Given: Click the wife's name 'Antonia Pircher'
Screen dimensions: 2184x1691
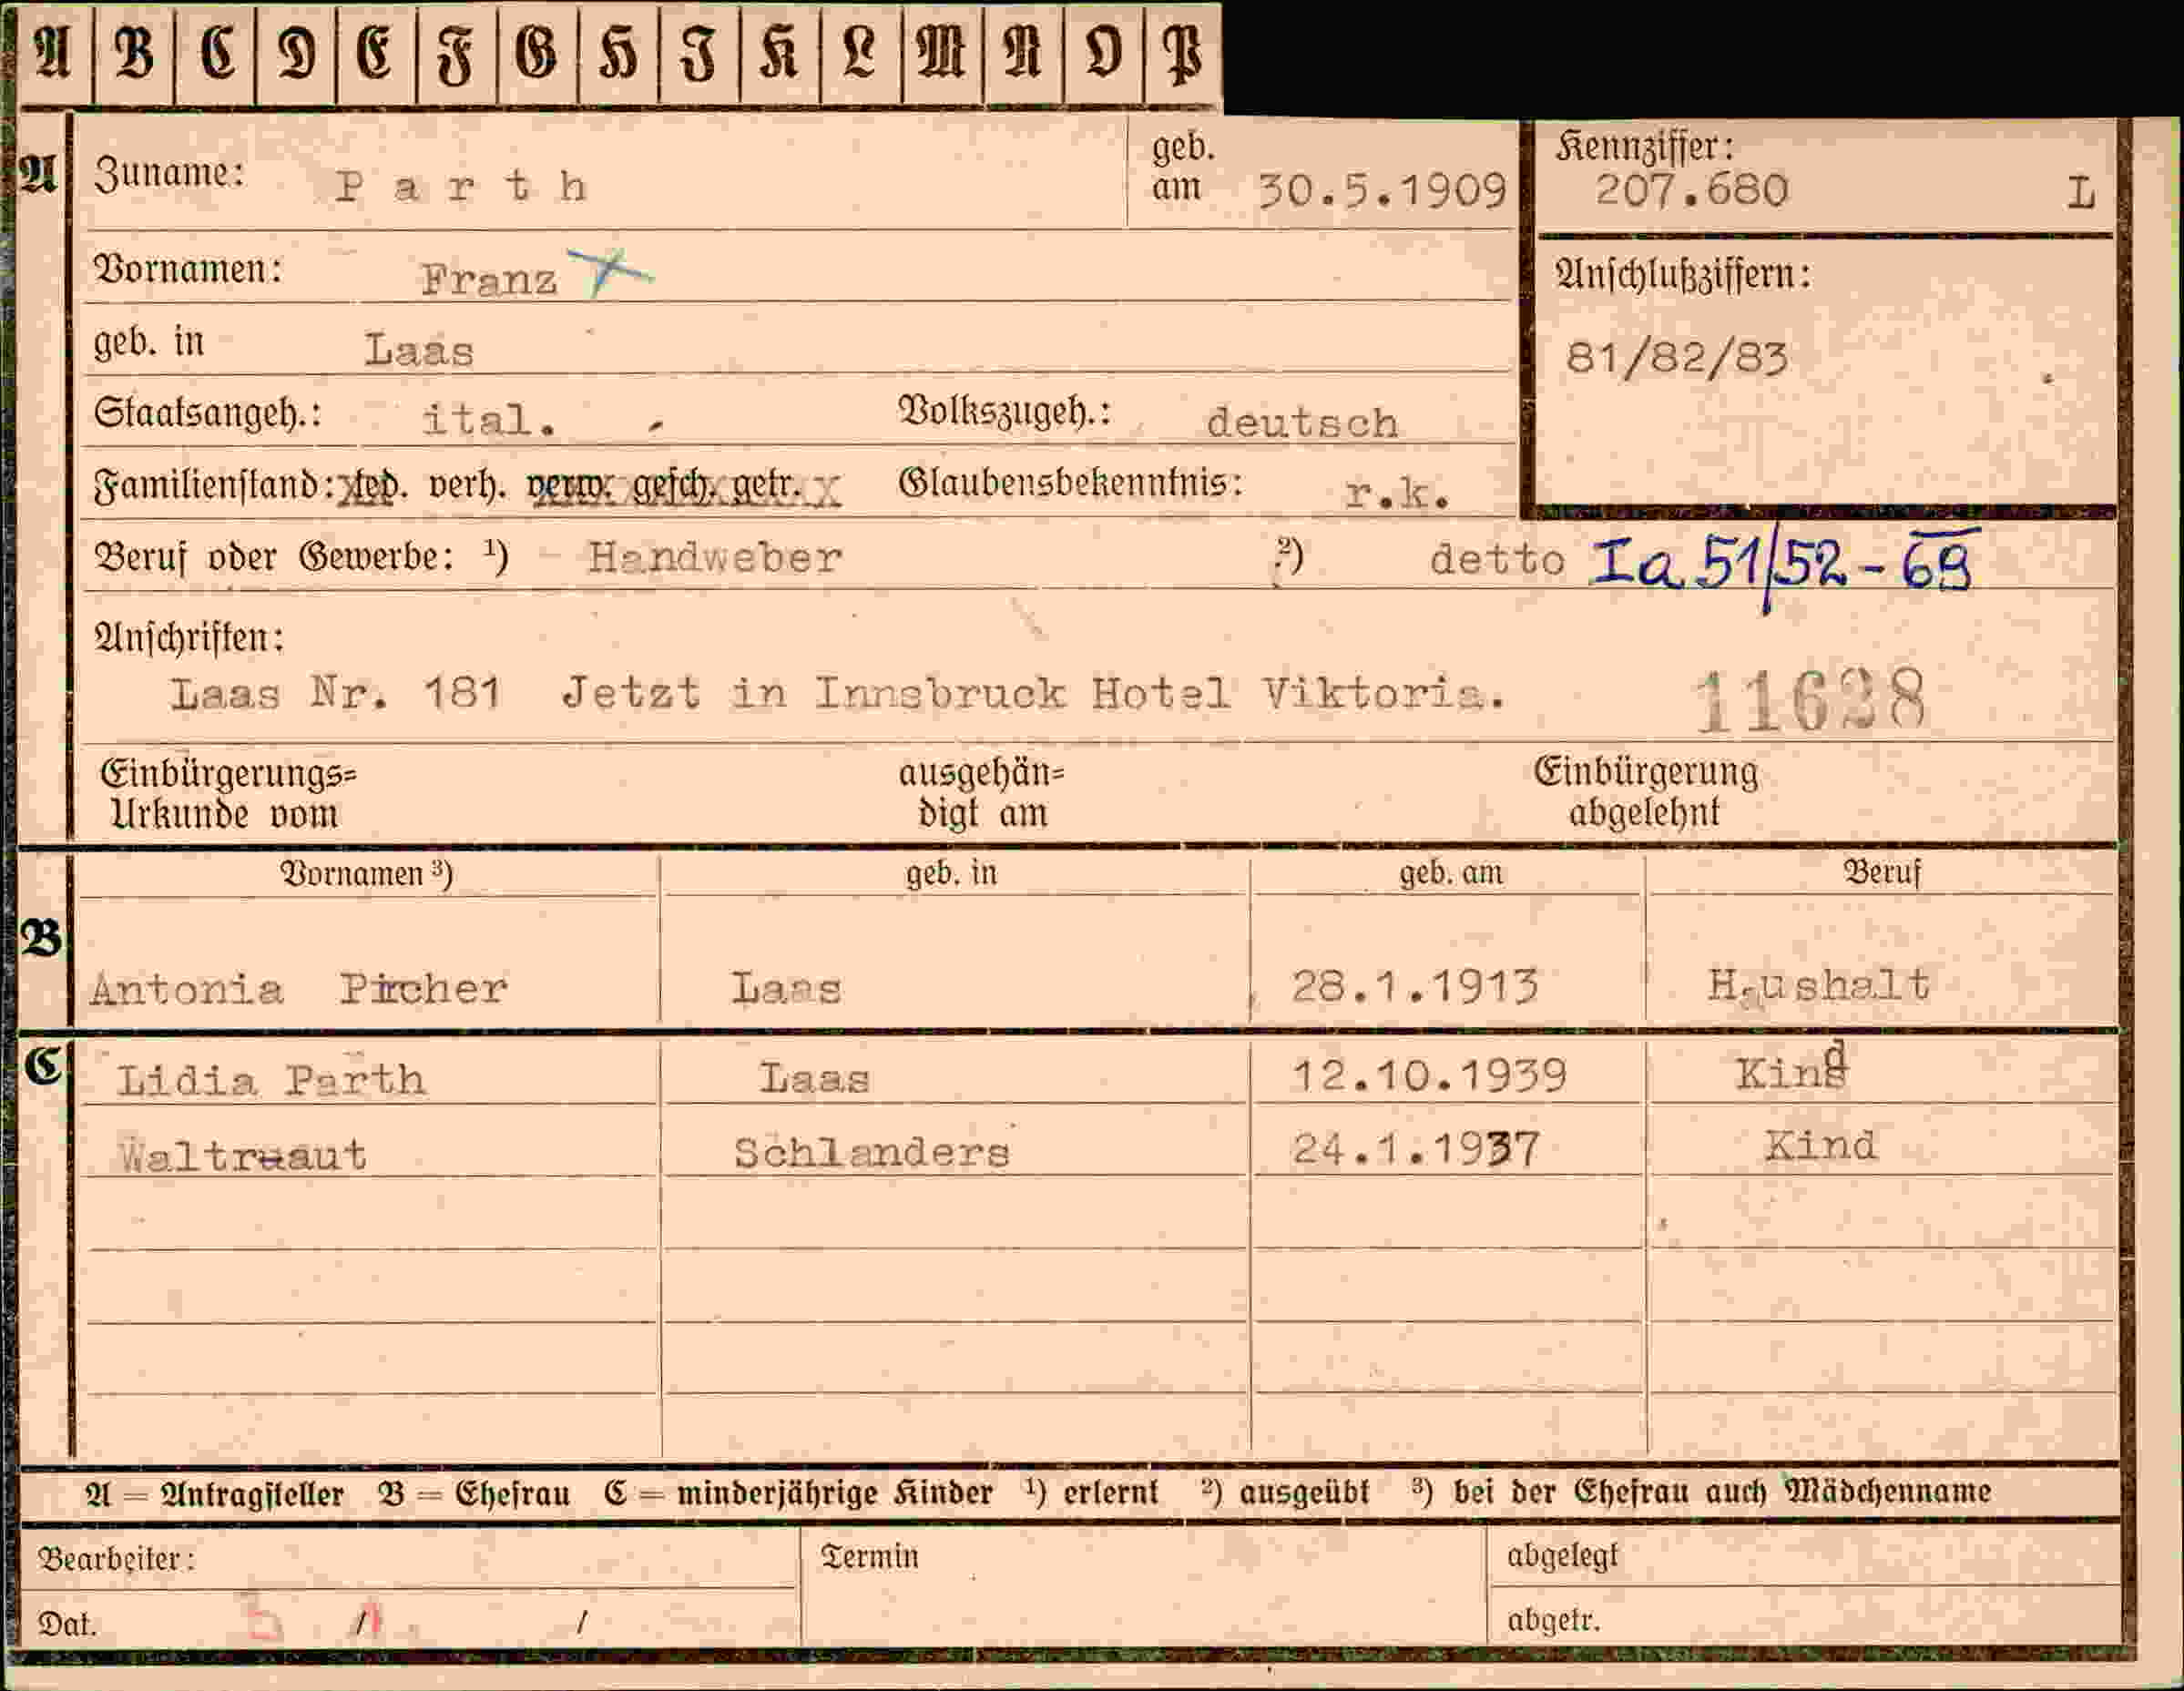Looking at the screenshot, I should click(298, 989).
